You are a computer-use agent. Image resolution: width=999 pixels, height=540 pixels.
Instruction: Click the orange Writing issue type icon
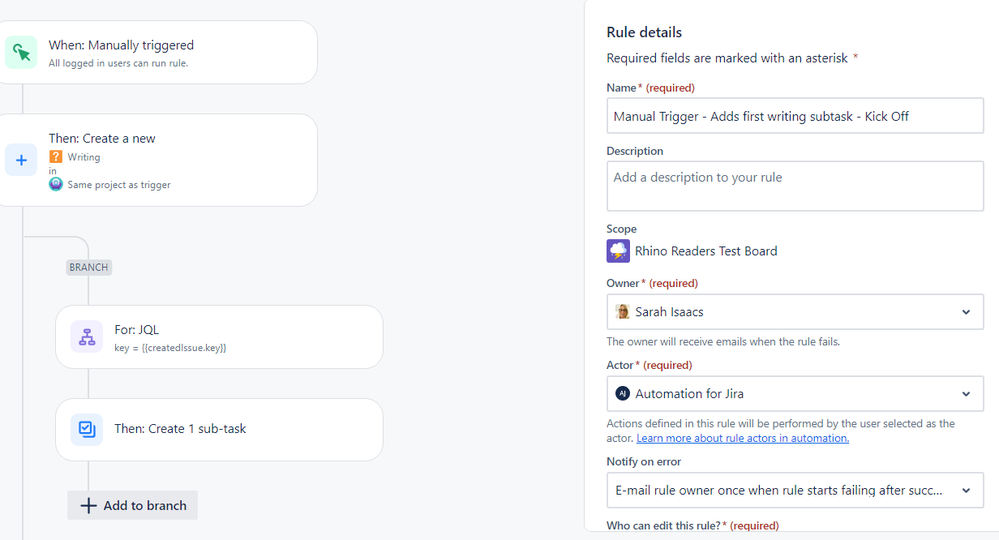coord(56,157)
